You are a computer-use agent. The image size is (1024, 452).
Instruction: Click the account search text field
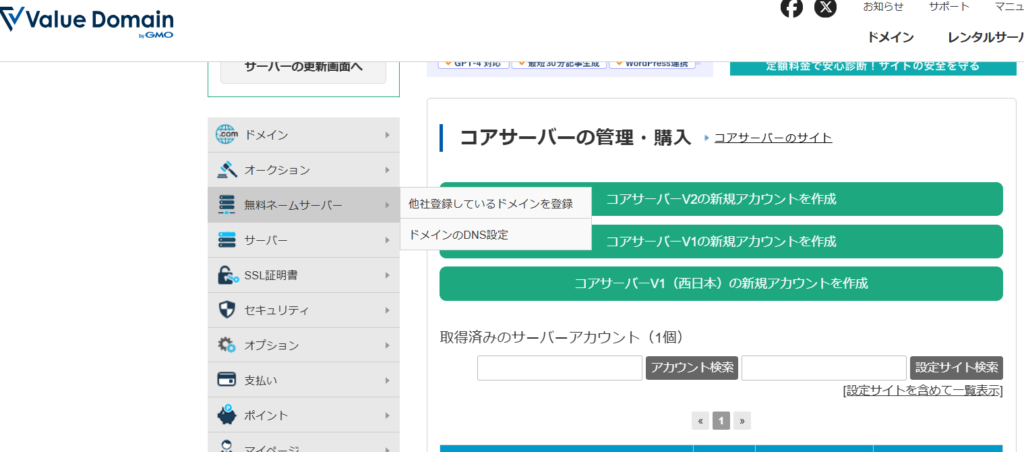(559, 368)
